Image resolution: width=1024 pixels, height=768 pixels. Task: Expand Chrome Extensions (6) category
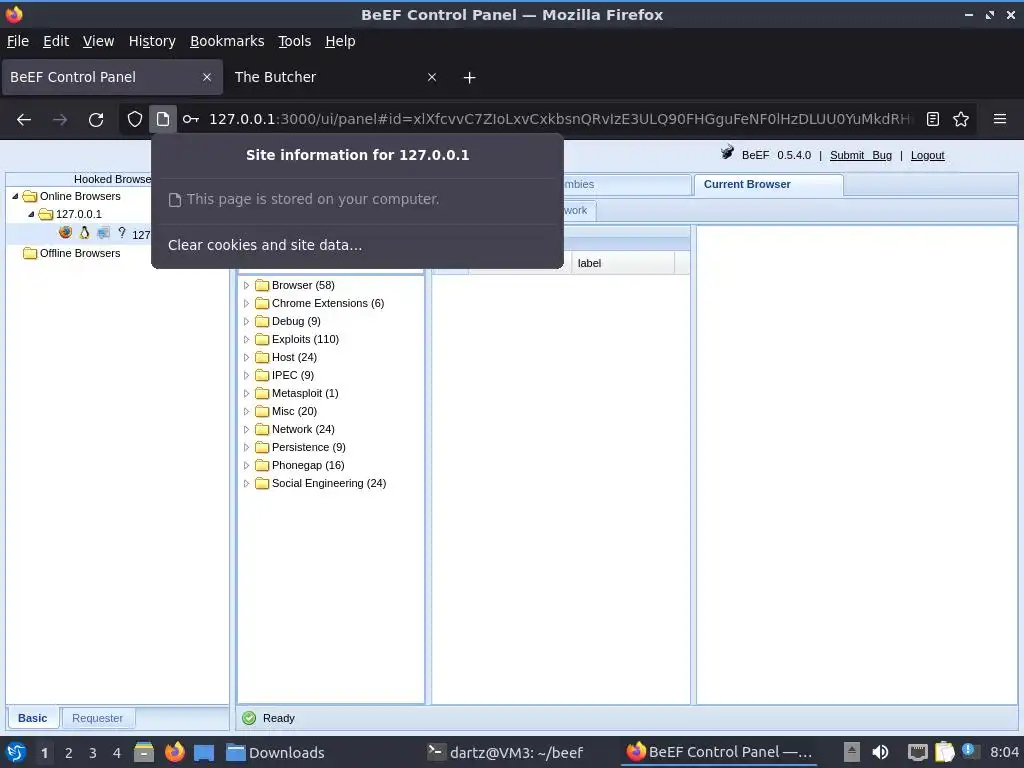246,304
